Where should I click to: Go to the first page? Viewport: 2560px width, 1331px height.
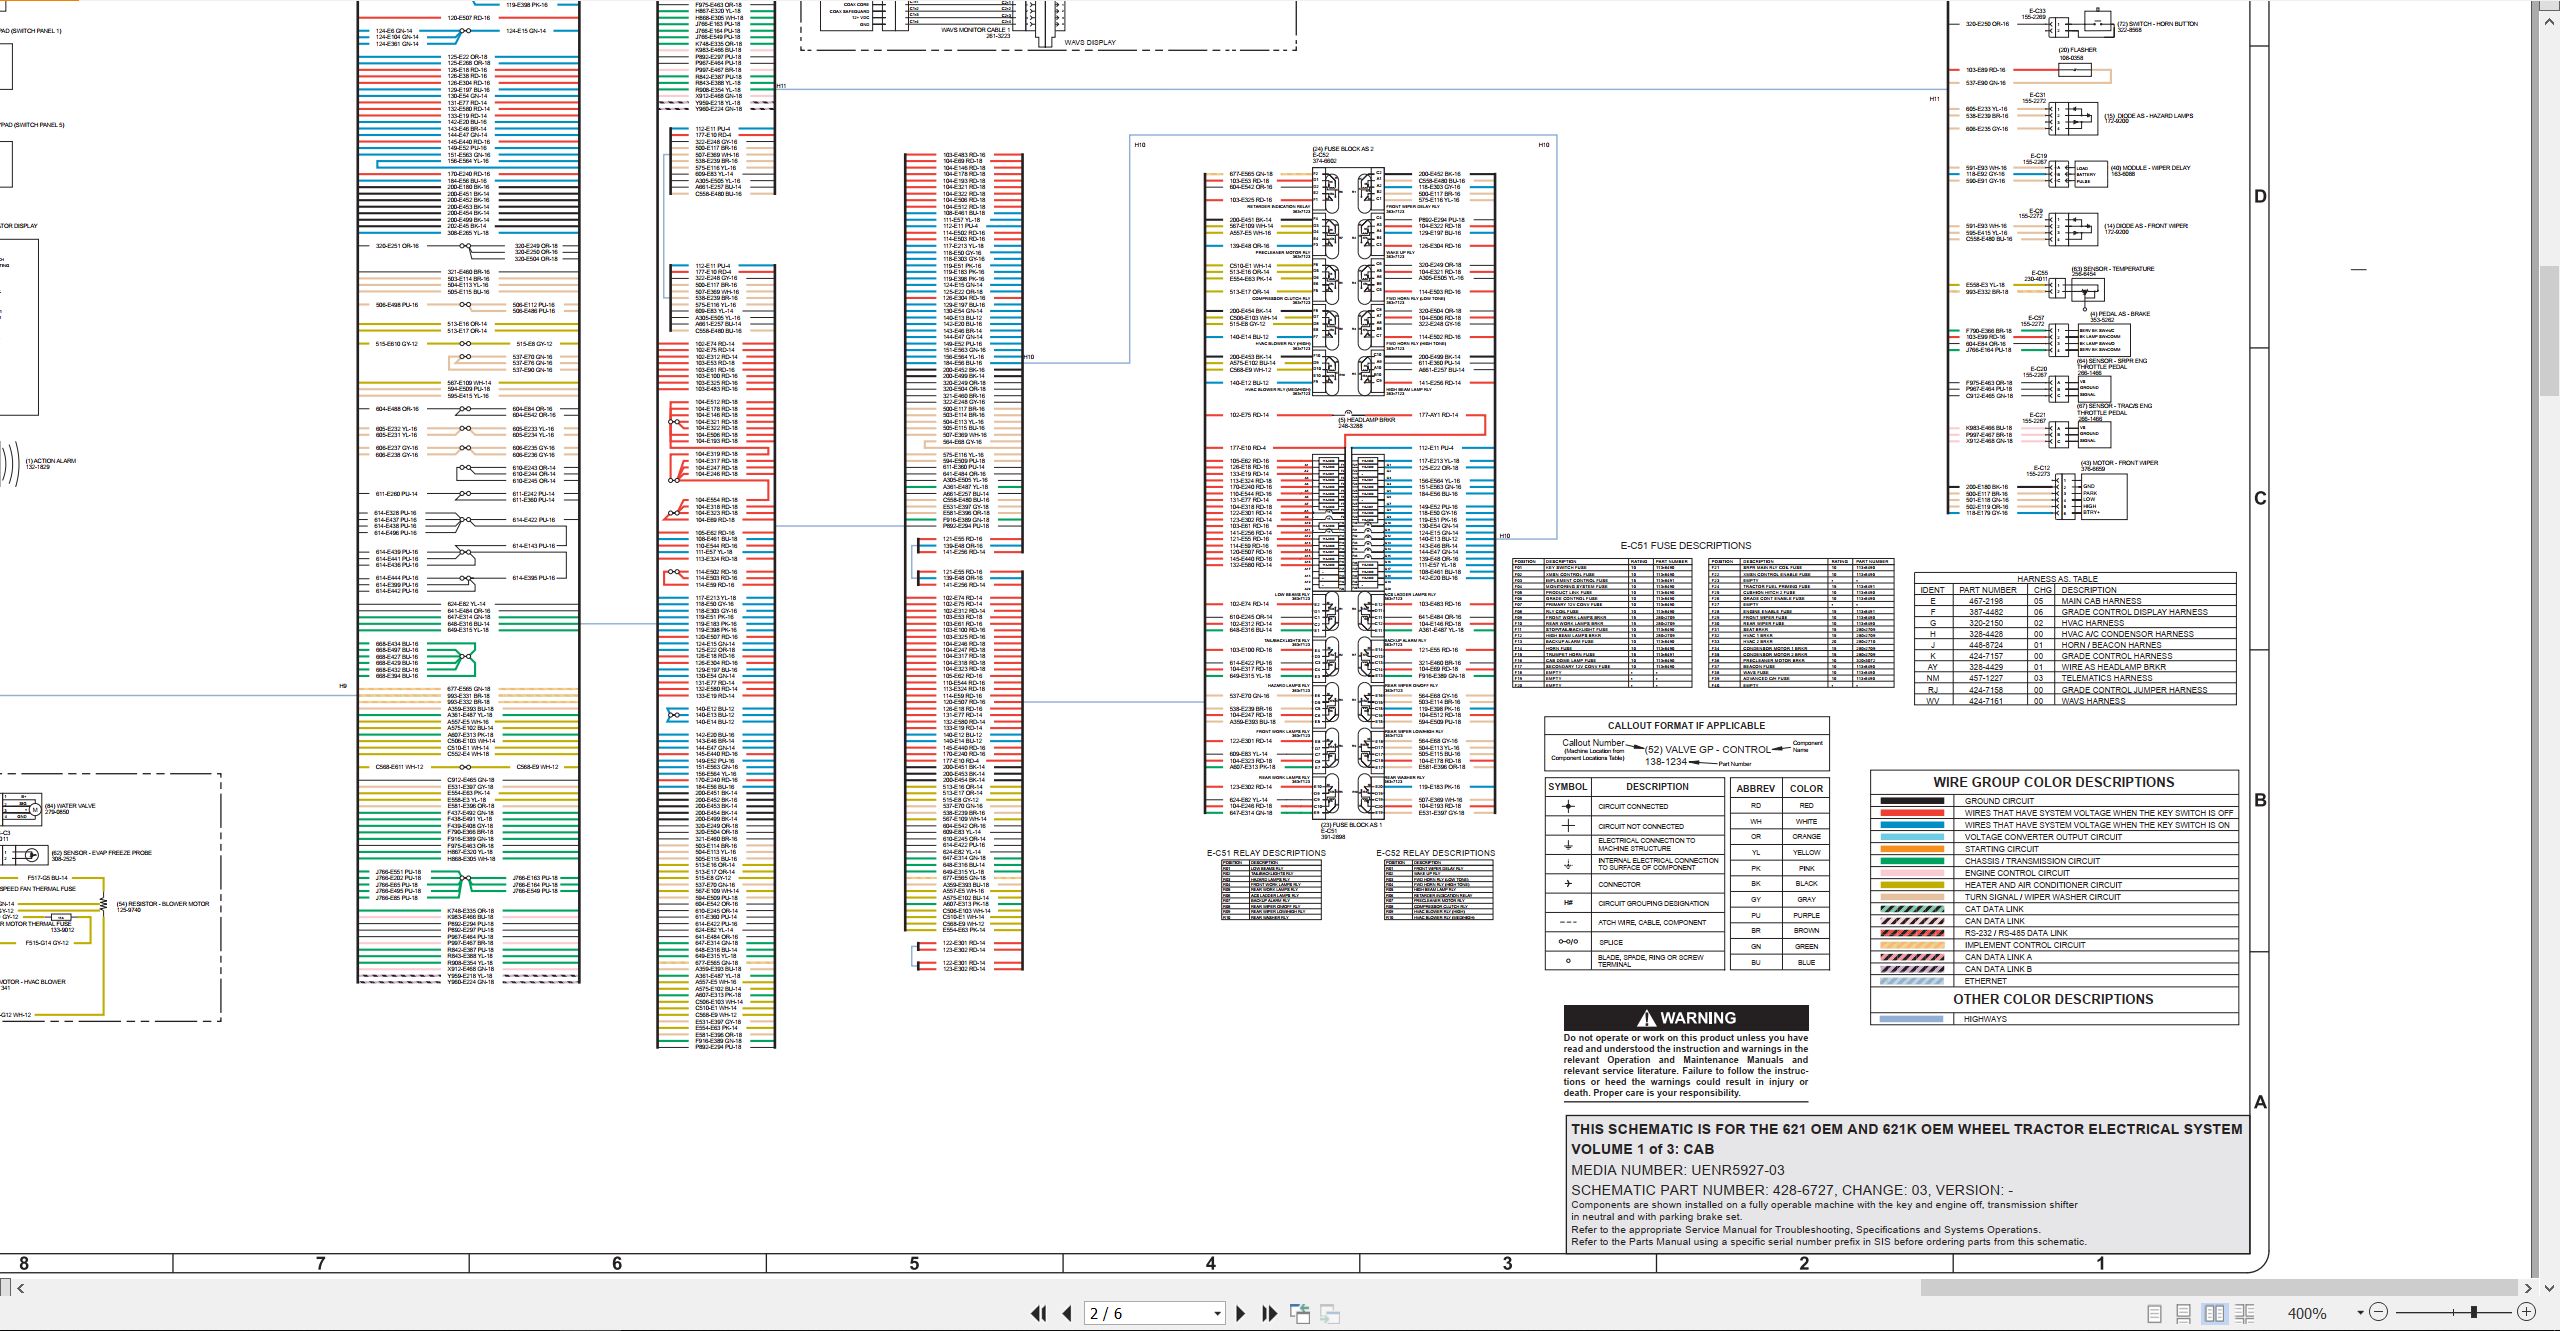(1039, 1313)
